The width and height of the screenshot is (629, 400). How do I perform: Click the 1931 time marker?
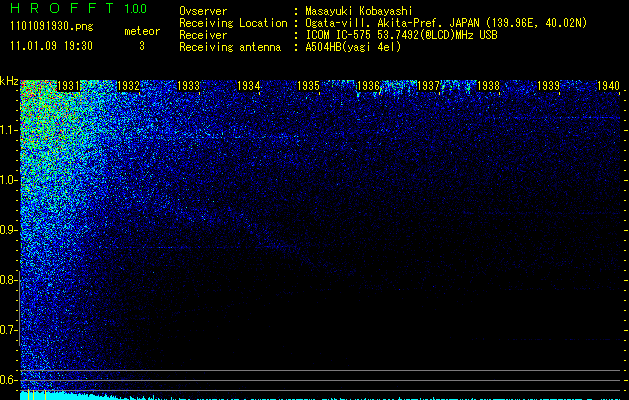coord(69,86)
